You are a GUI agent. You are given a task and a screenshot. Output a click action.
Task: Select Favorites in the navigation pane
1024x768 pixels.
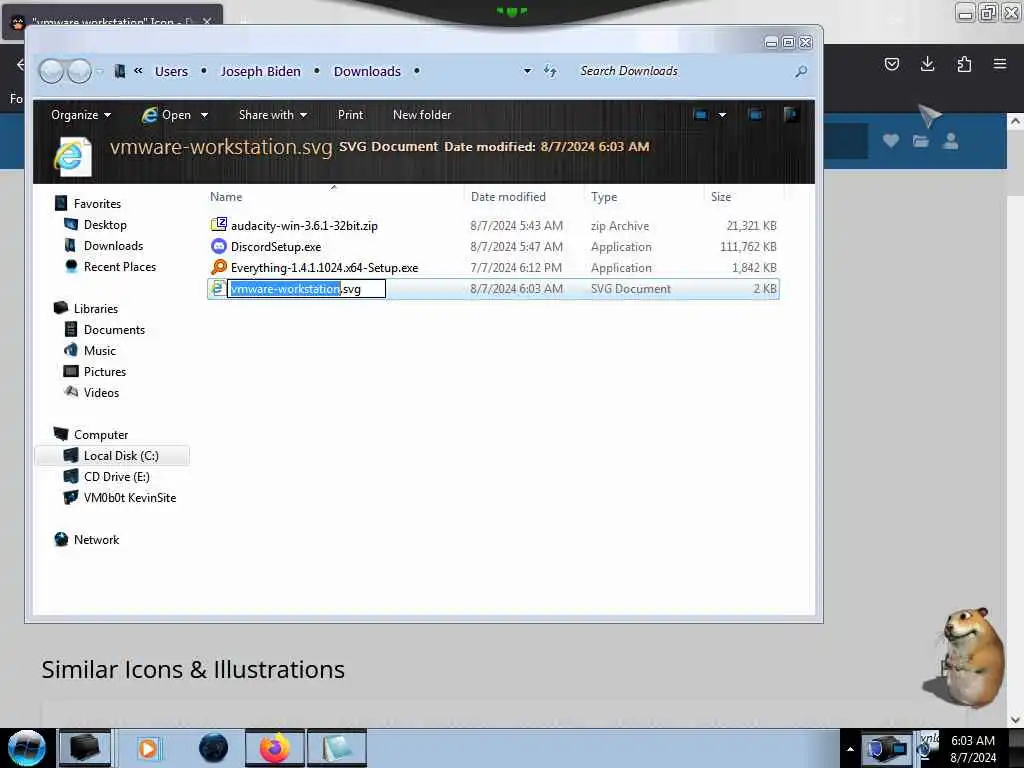pos(97,204)
